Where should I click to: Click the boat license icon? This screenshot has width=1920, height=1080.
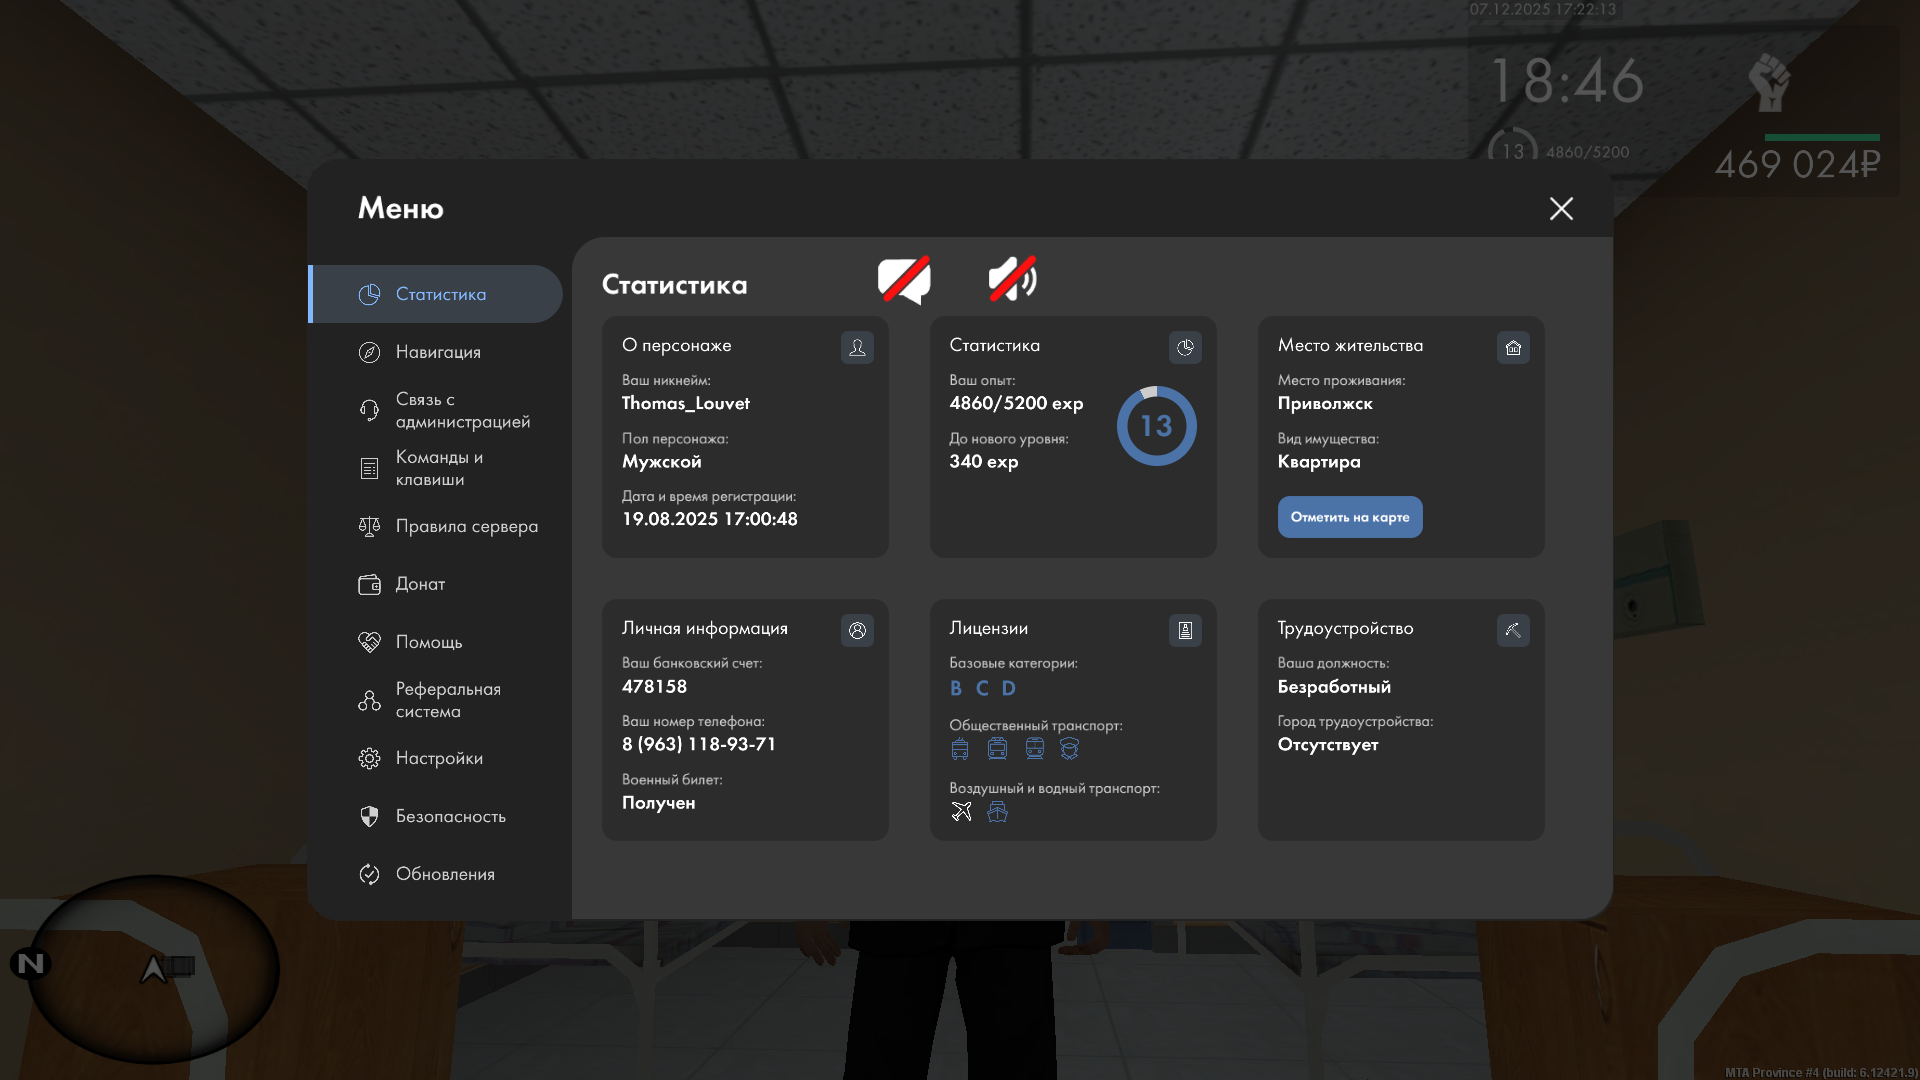point(997,811)
